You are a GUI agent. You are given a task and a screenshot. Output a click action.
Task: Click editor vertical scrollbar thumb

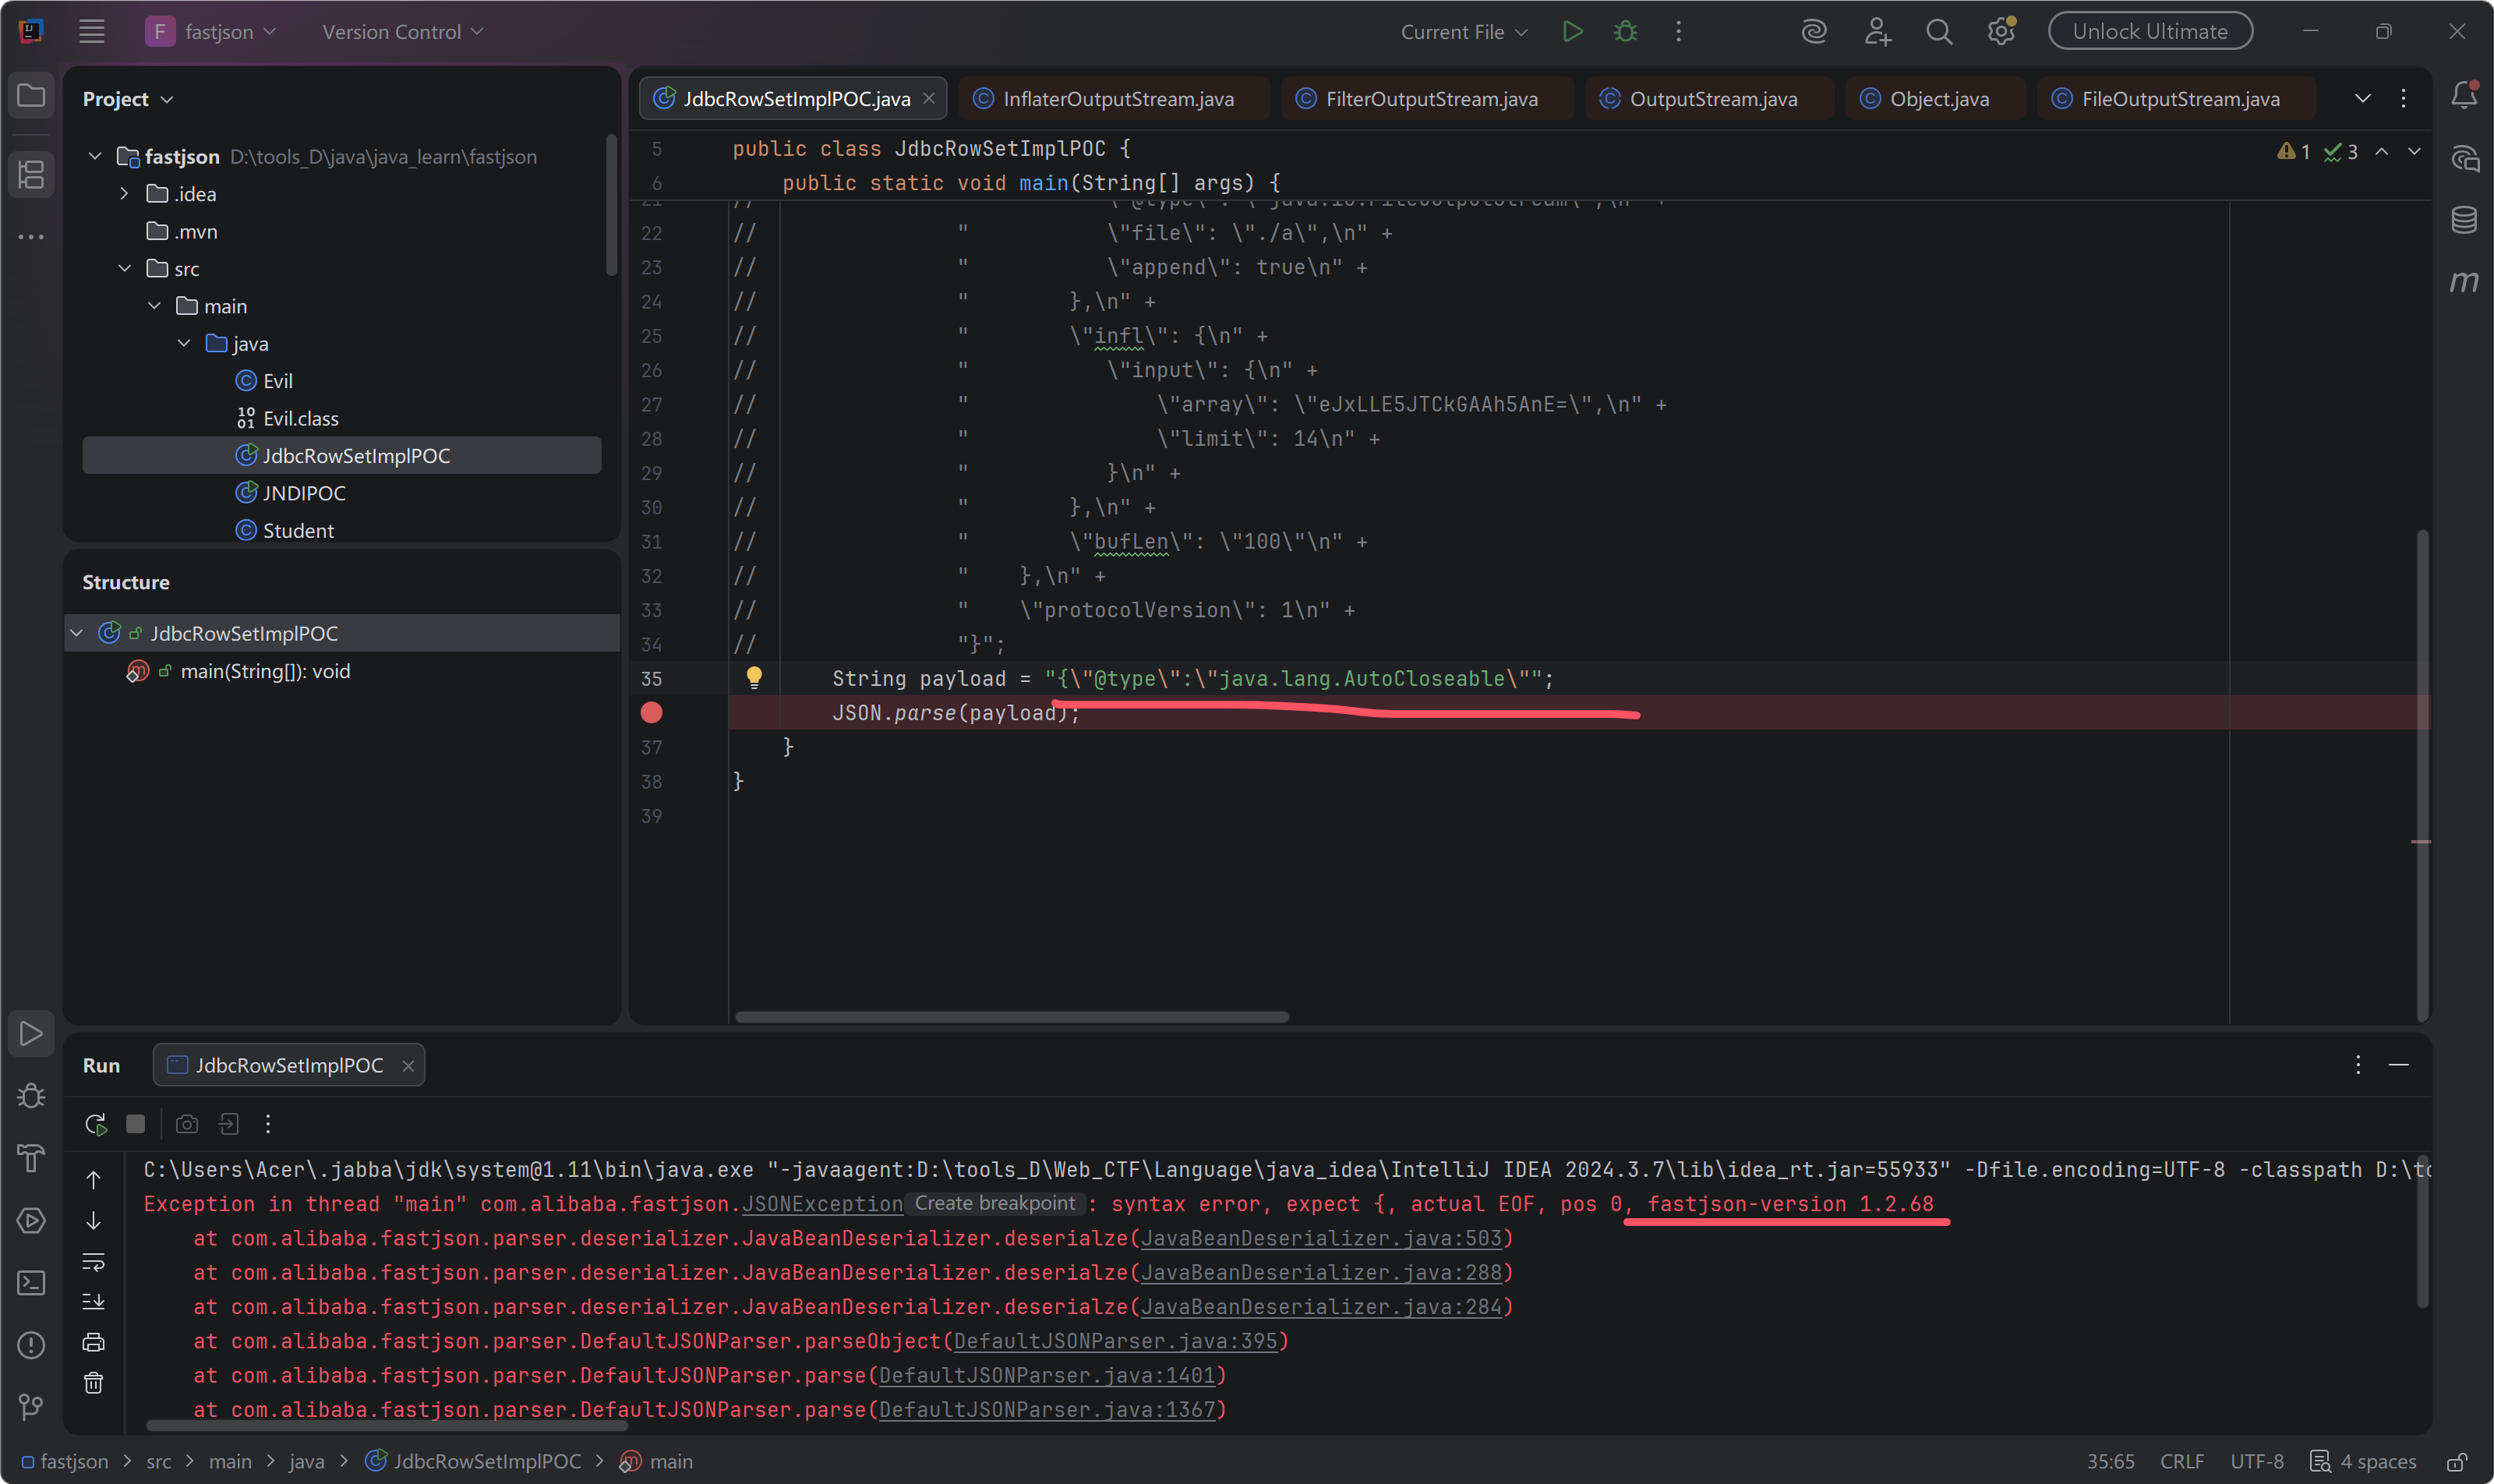click(x=2423, y=775)
